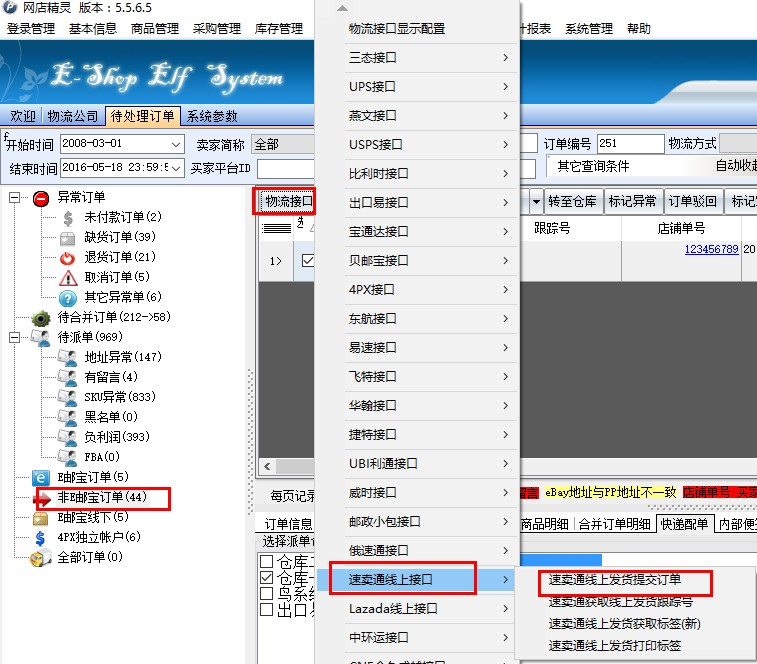Image resolution: width=757 pixels, height=664 pixels.
Task: Click the folder icon for E邮宝线下(5)
Action: tap(41, 519)
